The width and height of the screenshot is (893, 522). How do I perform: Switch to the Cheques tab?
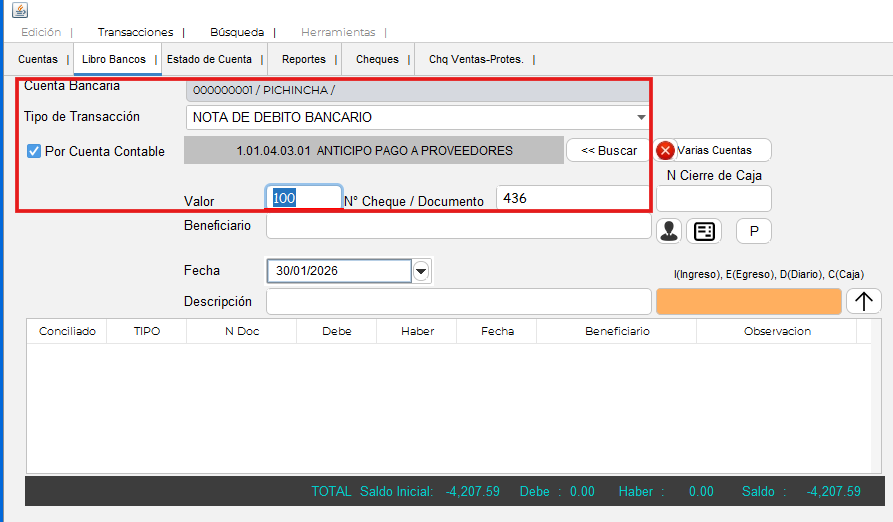point(377,59)
